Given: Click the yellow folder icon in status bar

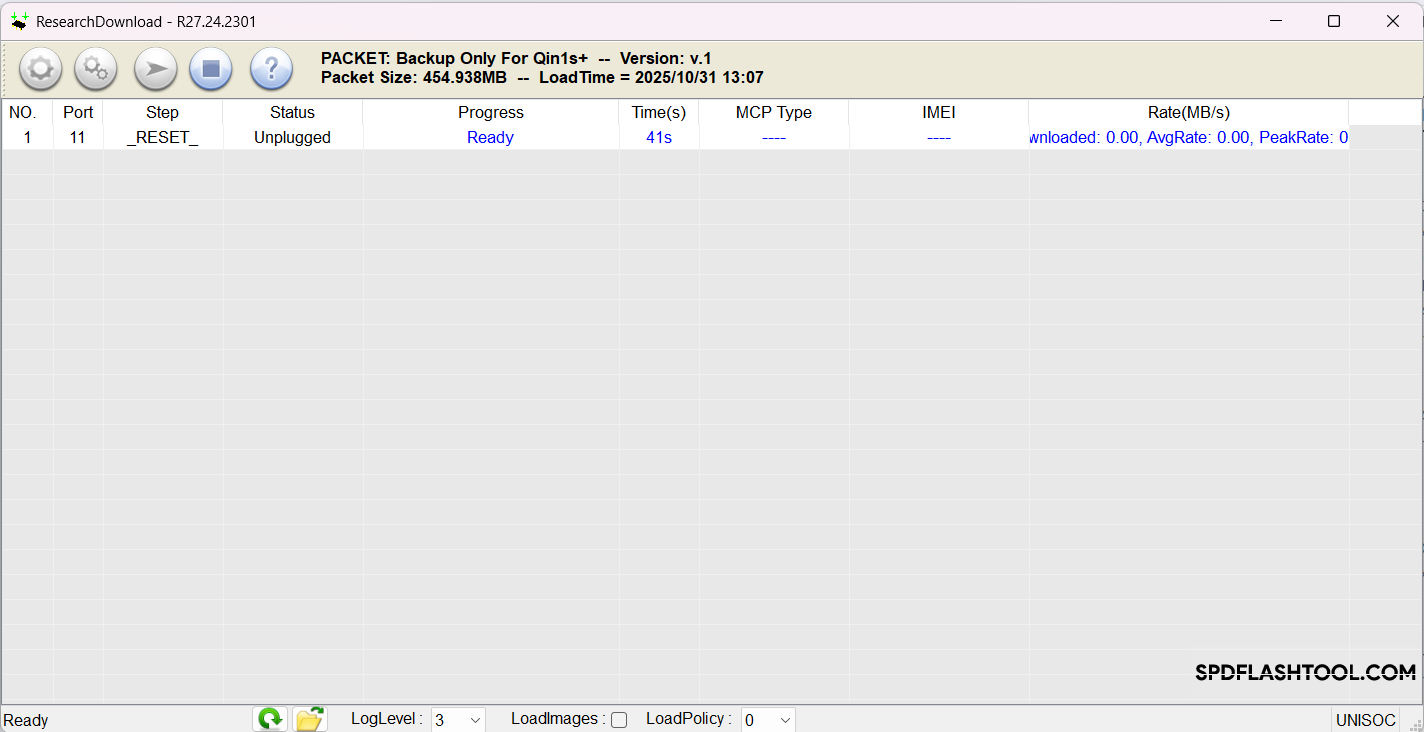Looking at the screenshot, I should 310,719.
